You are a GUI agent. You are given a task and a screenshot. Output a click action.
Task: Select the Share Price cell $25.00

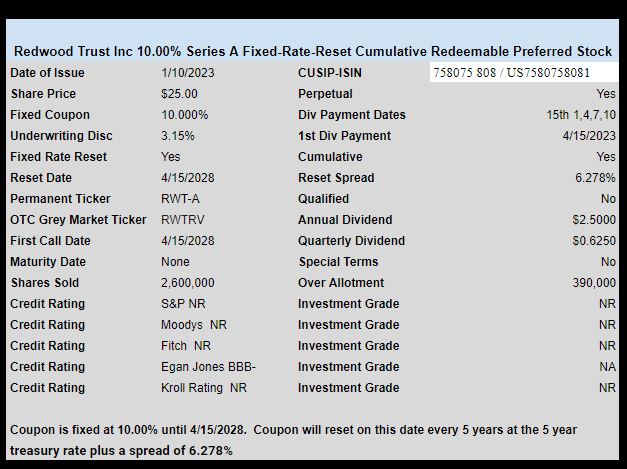(x=179, y=94)
